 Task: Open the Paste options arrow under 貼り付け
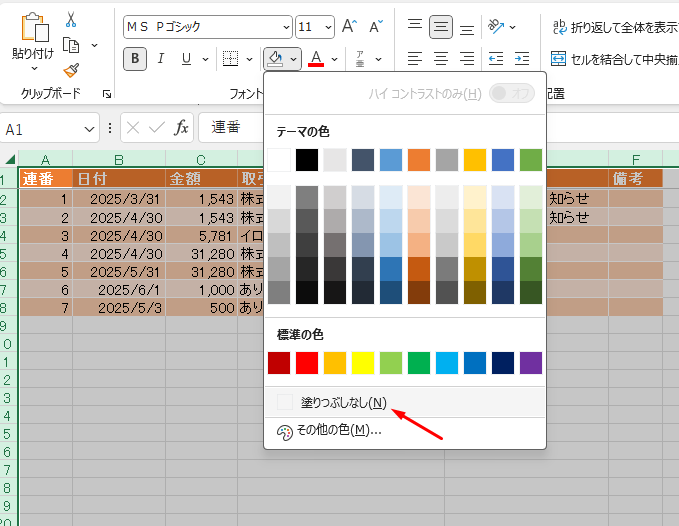34,68
